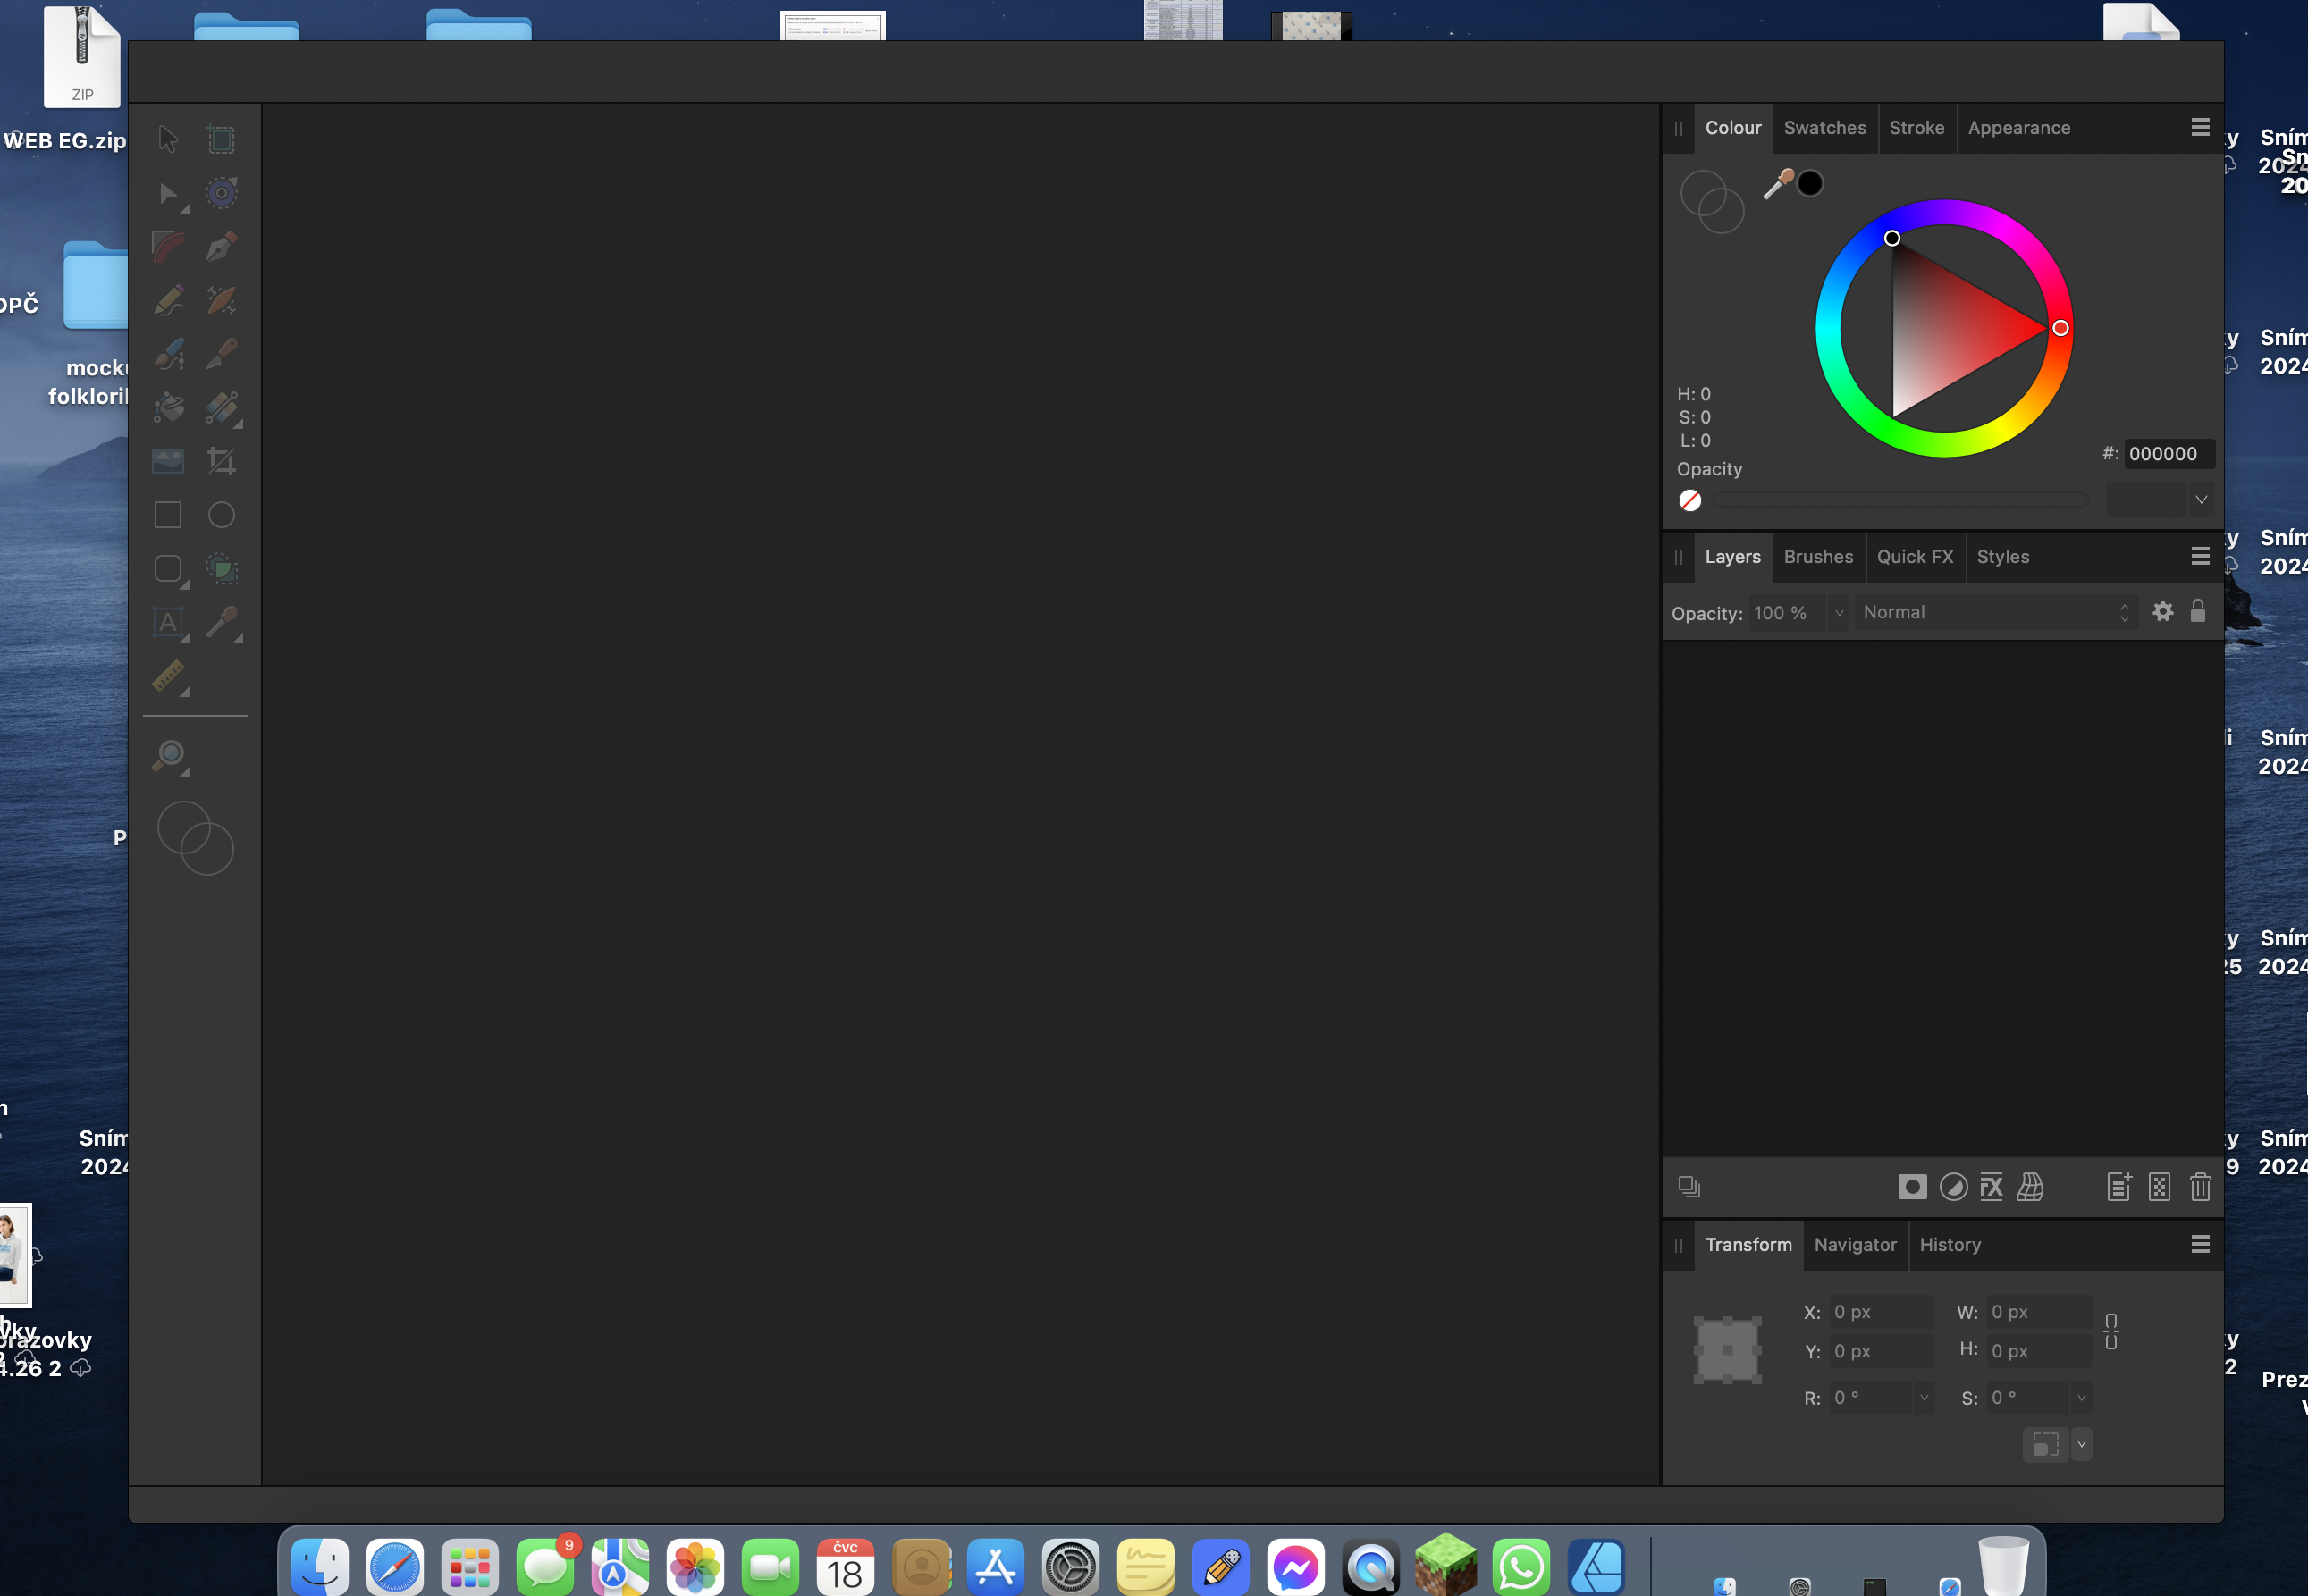Select the Node tool
This screenshot has height=1596, width=2308.
(x=168, y=193)
